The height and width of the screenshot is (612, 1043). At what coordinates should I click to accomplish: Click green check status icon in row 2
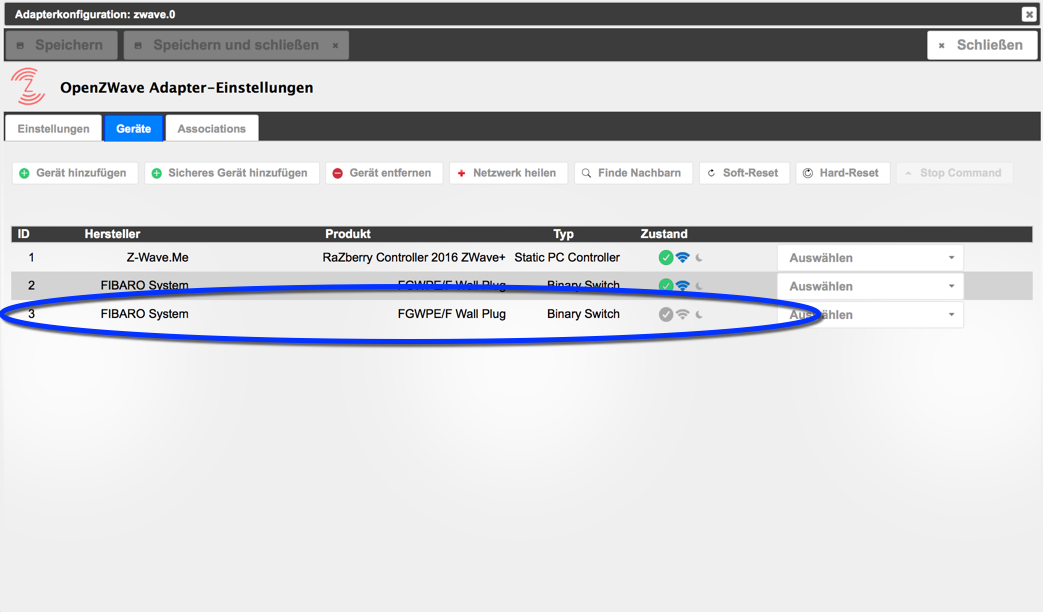[x=666, y=286]
